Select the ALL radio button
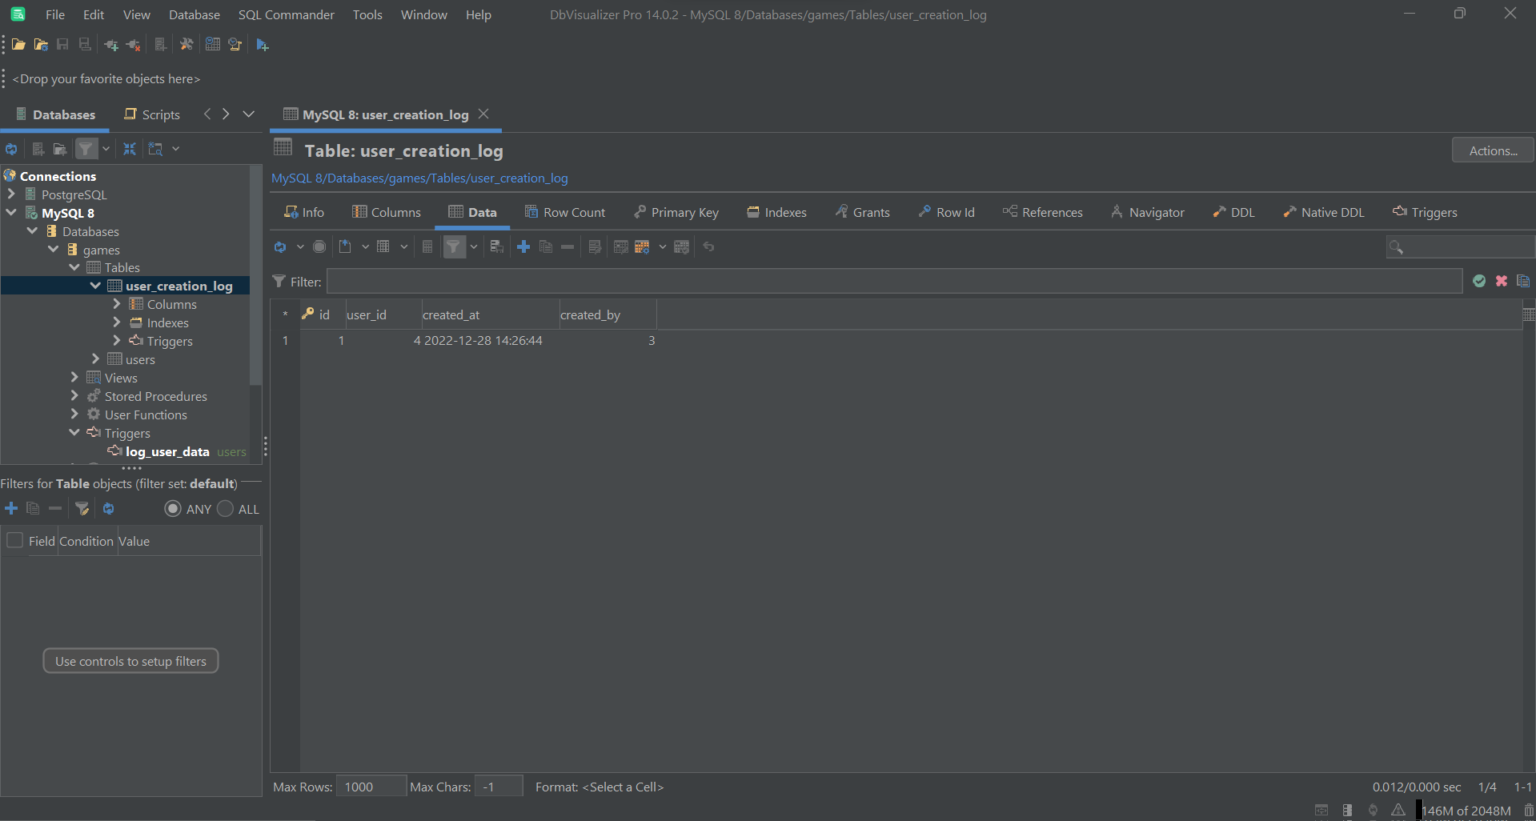The height and width of the screenshot is (821, 1536). click(226, 509)
